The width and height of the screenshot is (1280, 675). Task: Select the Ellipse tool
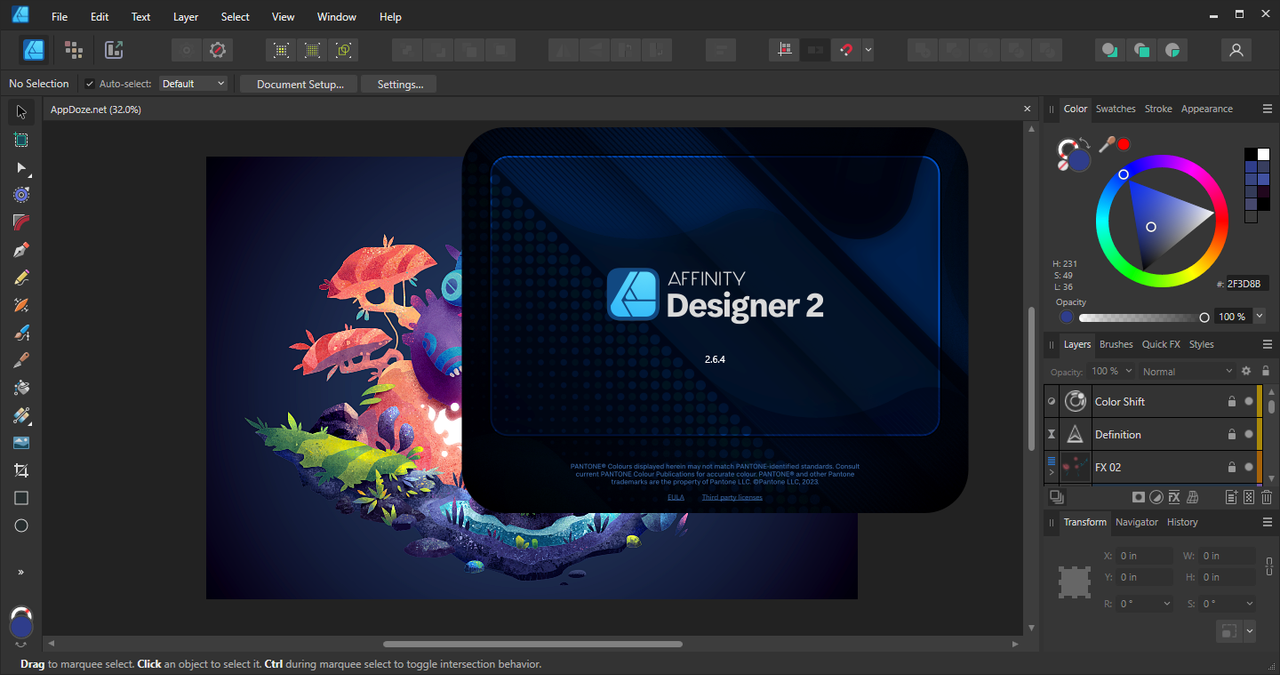[21, 525]
